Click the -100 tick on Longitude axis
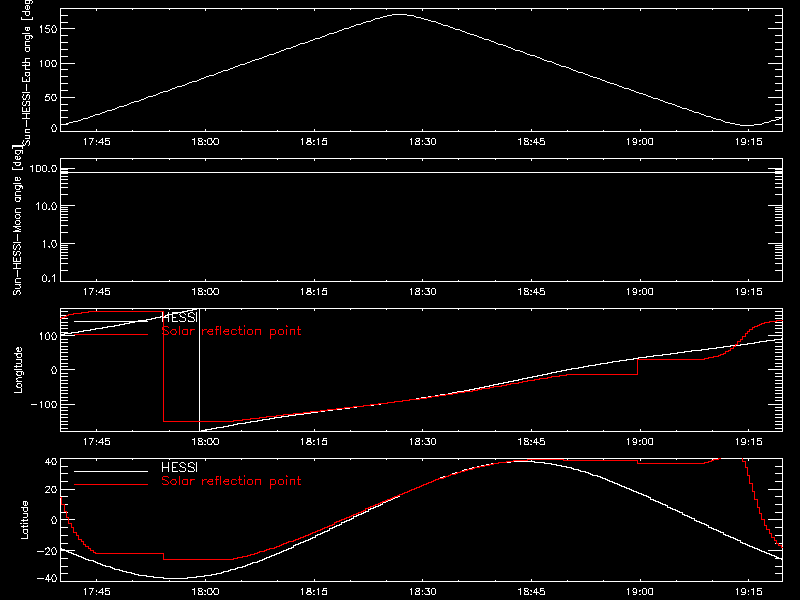Screen dimensions: 800x600 pyautogui.click(x=44, y=405)
